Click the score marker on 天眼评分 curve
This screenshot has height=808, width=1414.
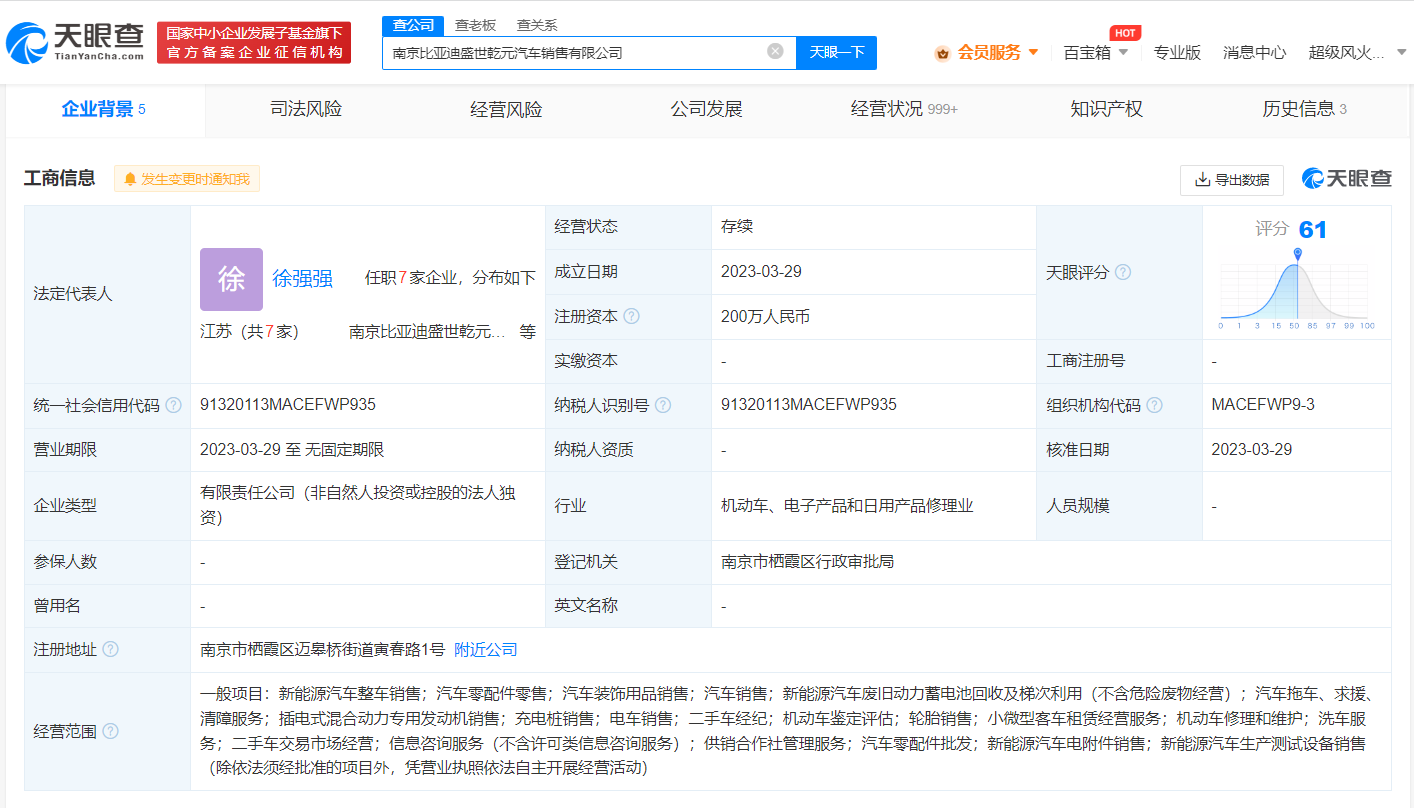(x=1300, y=254)
